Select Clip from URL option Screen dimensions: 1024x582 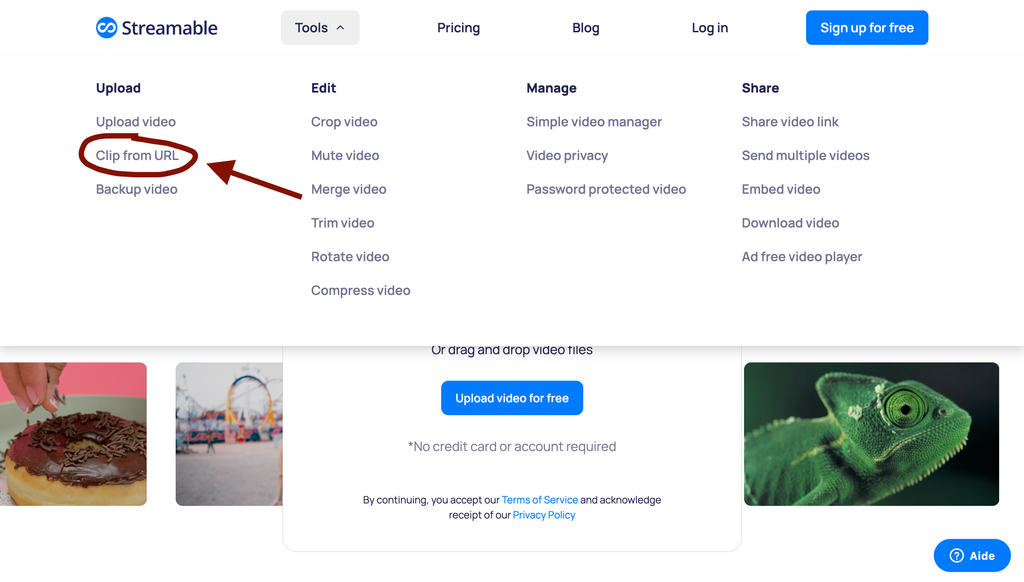137,155
